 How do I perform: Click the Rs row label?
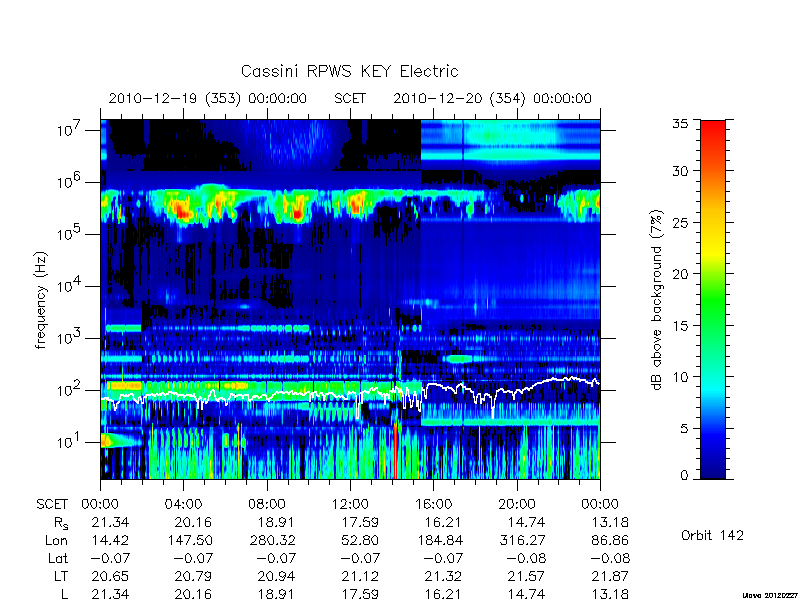point(61,523)
